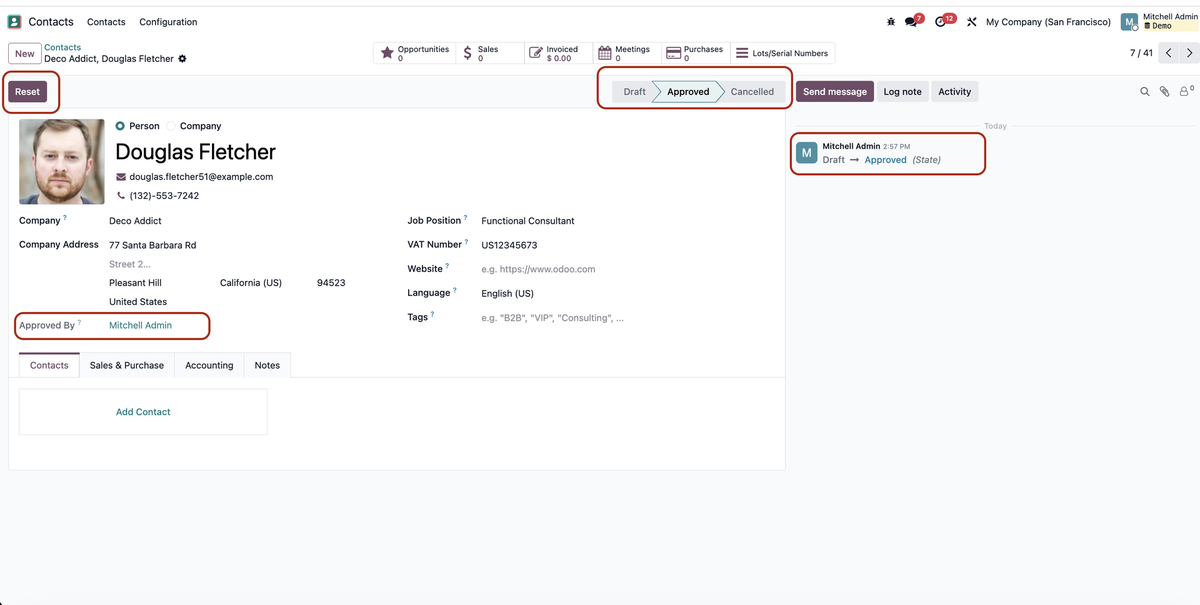Click the Reset button

click(28, 91)
